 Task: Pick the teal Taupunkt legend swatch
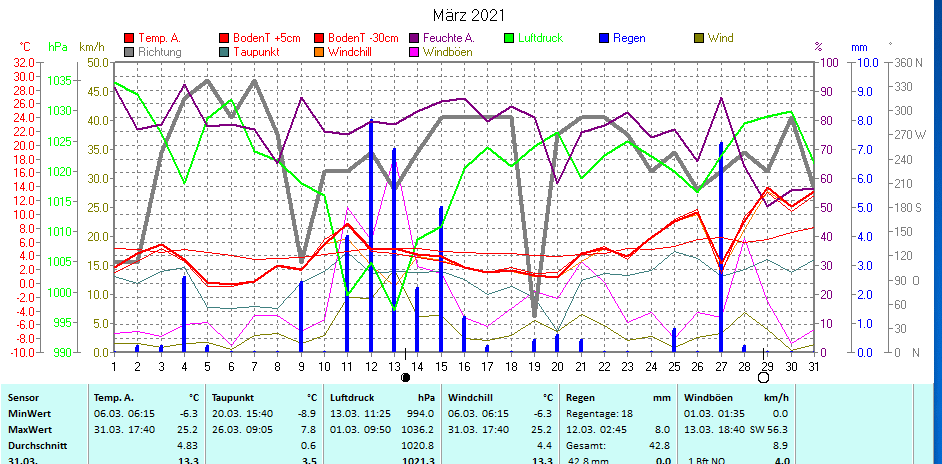pyautogui.click(x=224, y=52)
